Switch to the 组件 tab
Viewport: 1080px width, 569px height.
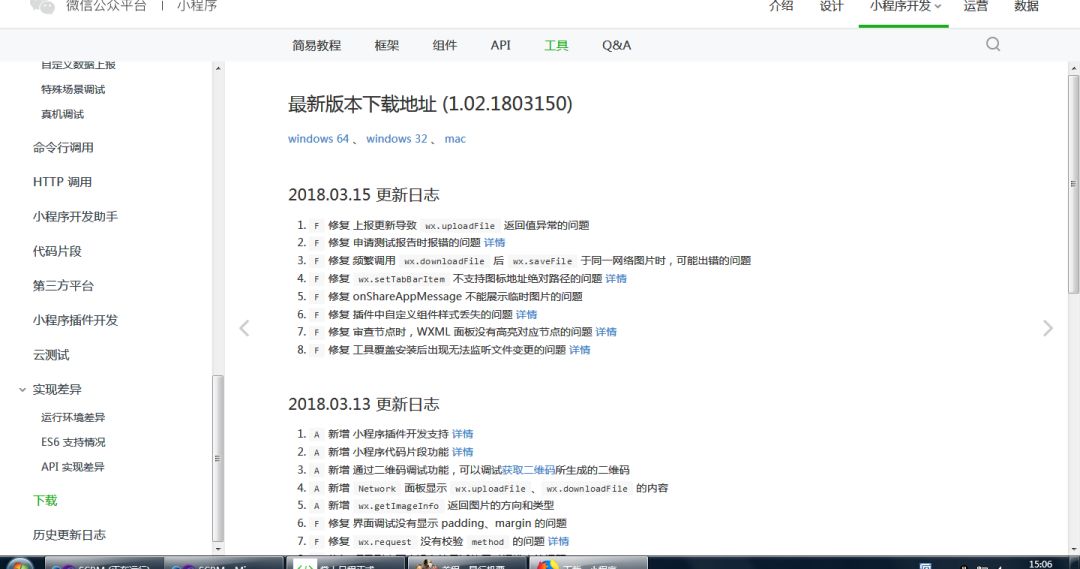tap(444, 45)
